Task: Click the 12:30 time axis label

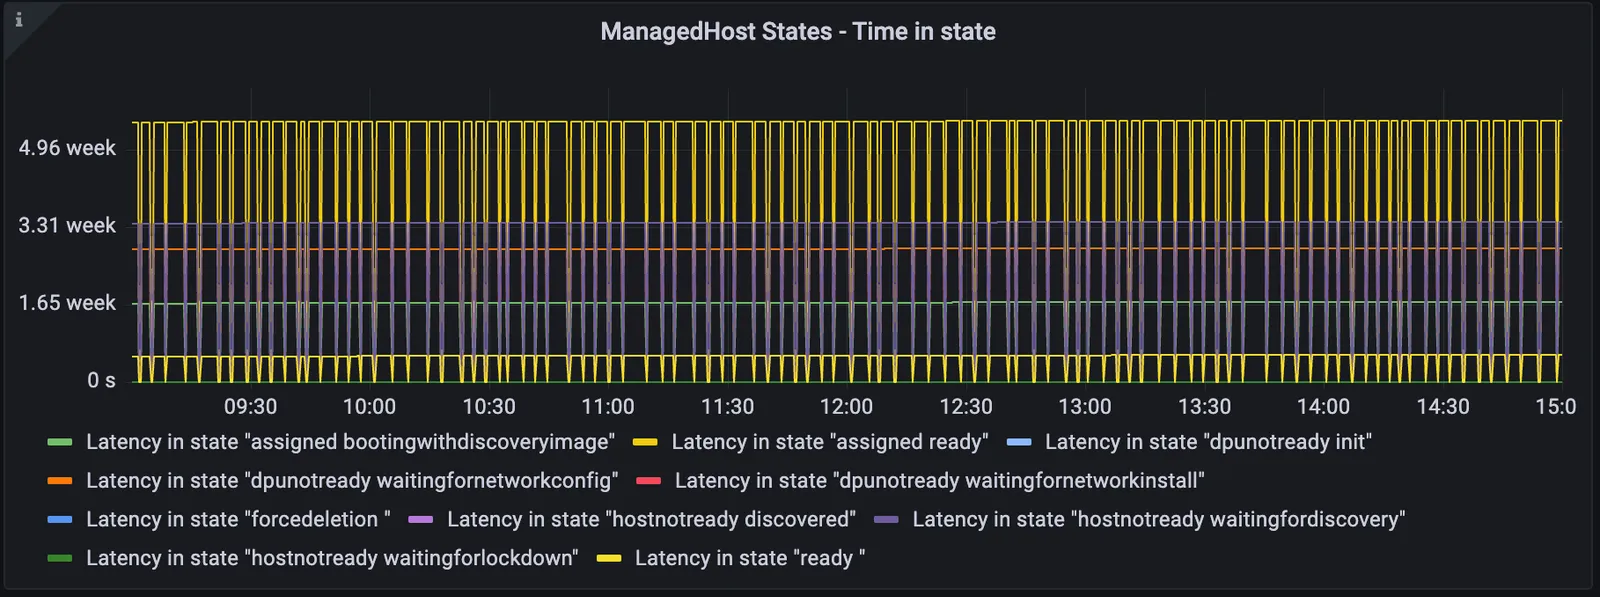Action: pos(966,407)
